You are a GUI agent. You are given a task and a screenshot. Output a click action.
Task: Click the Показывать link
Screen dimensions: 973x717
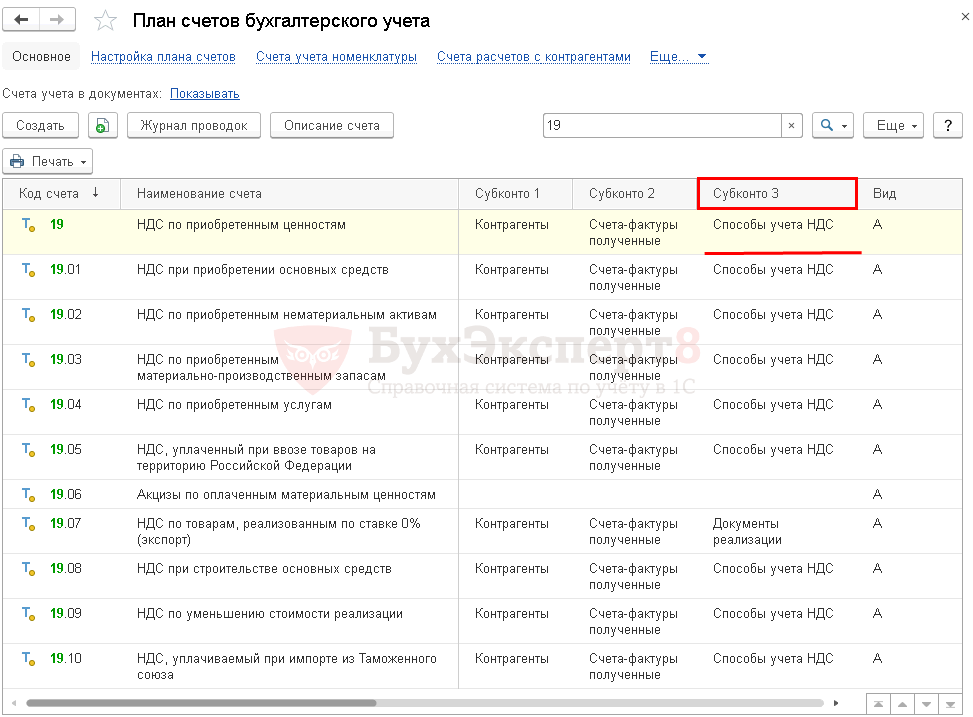click(204, 94)
